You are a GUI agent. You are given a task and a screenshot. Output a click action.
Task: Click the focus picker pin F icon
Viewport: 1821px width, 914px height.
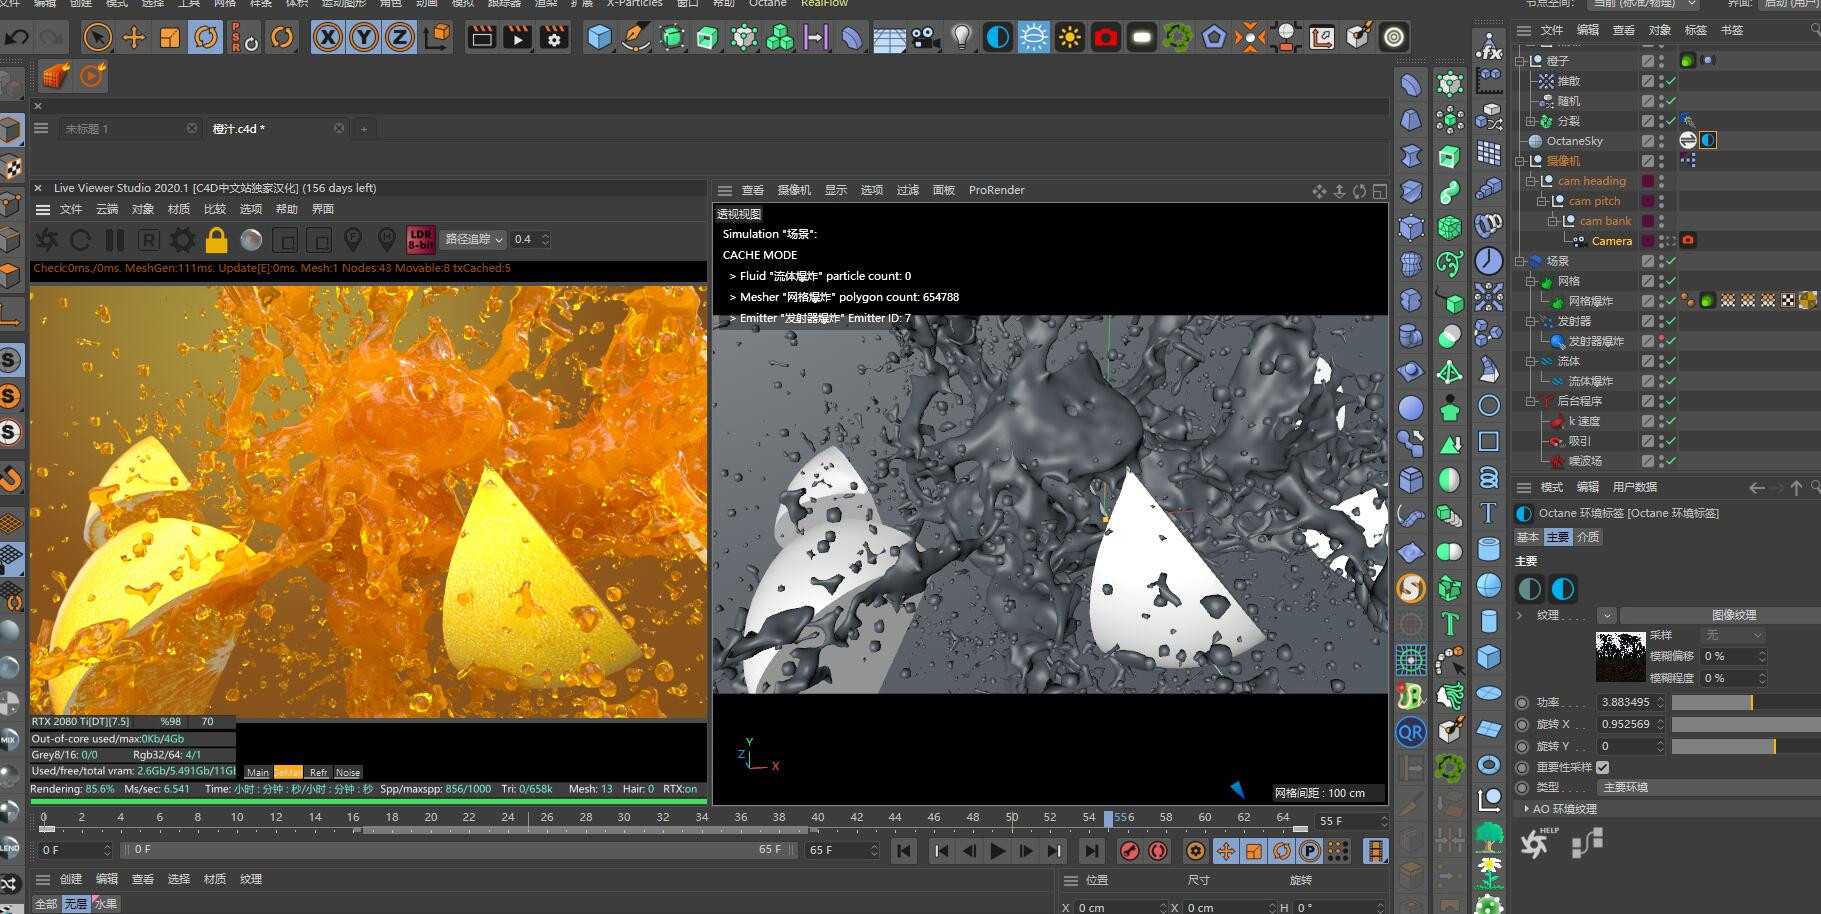point(353,239)
